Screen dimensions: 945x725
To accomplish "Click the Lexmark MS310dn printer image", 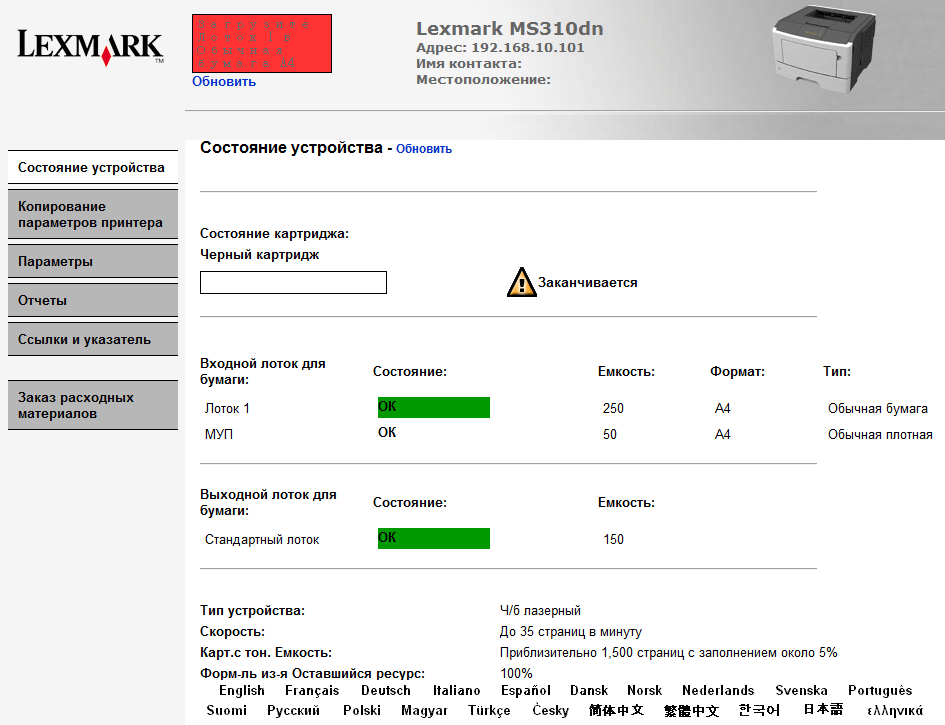I will point(824,49).
